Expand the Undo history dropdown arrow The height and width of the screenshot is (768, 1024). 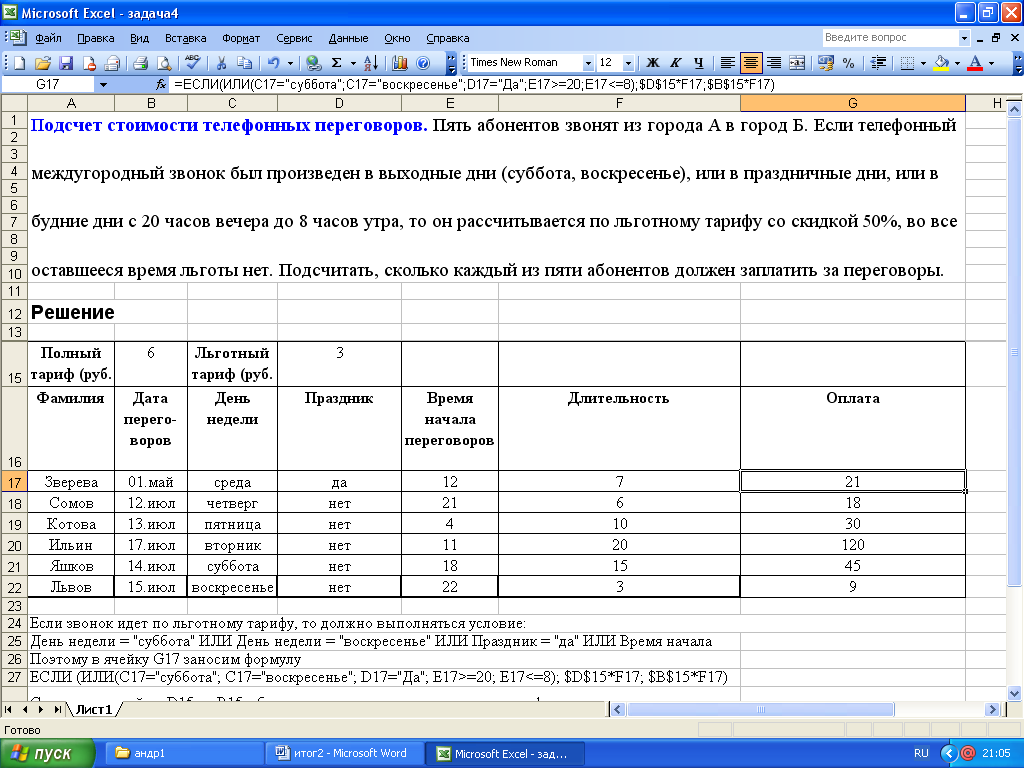click(291, 63)
